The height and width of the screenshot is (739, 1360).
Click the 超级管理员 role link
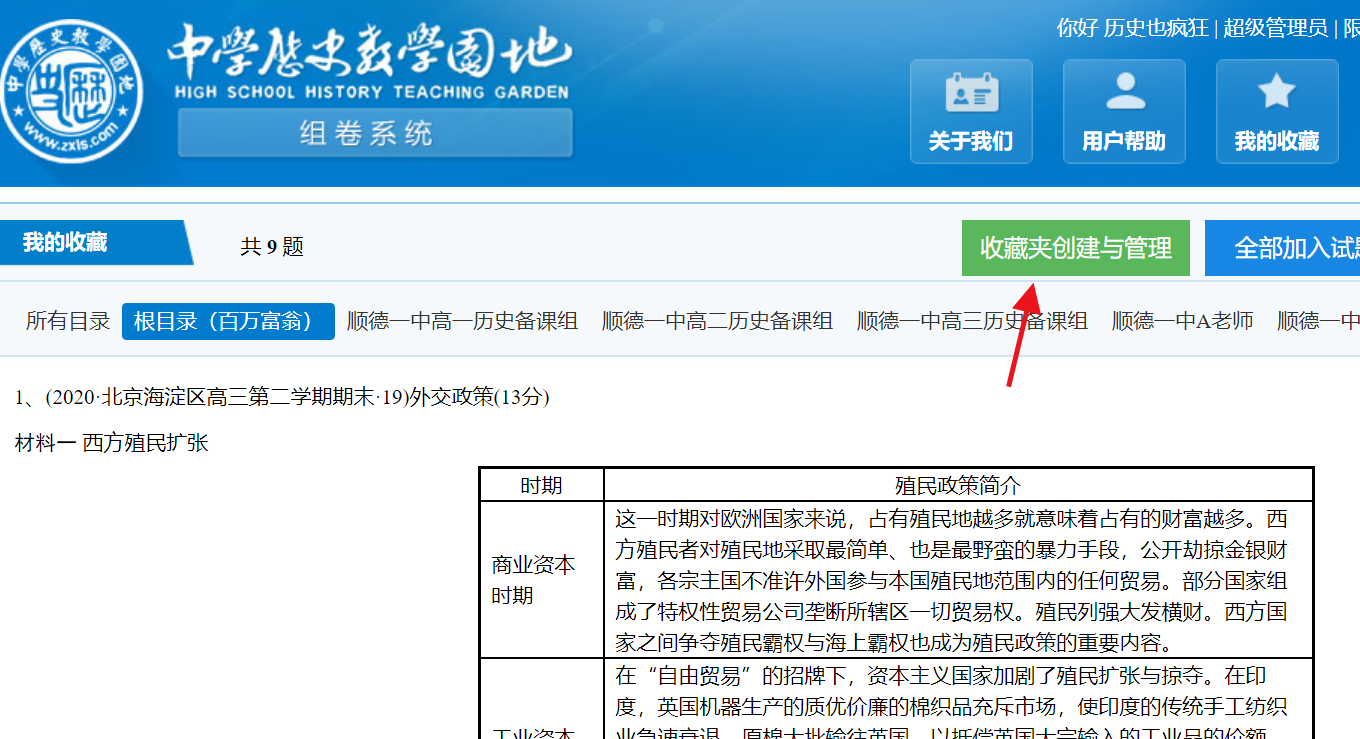pyautogui.click(x=1275, y=28)
